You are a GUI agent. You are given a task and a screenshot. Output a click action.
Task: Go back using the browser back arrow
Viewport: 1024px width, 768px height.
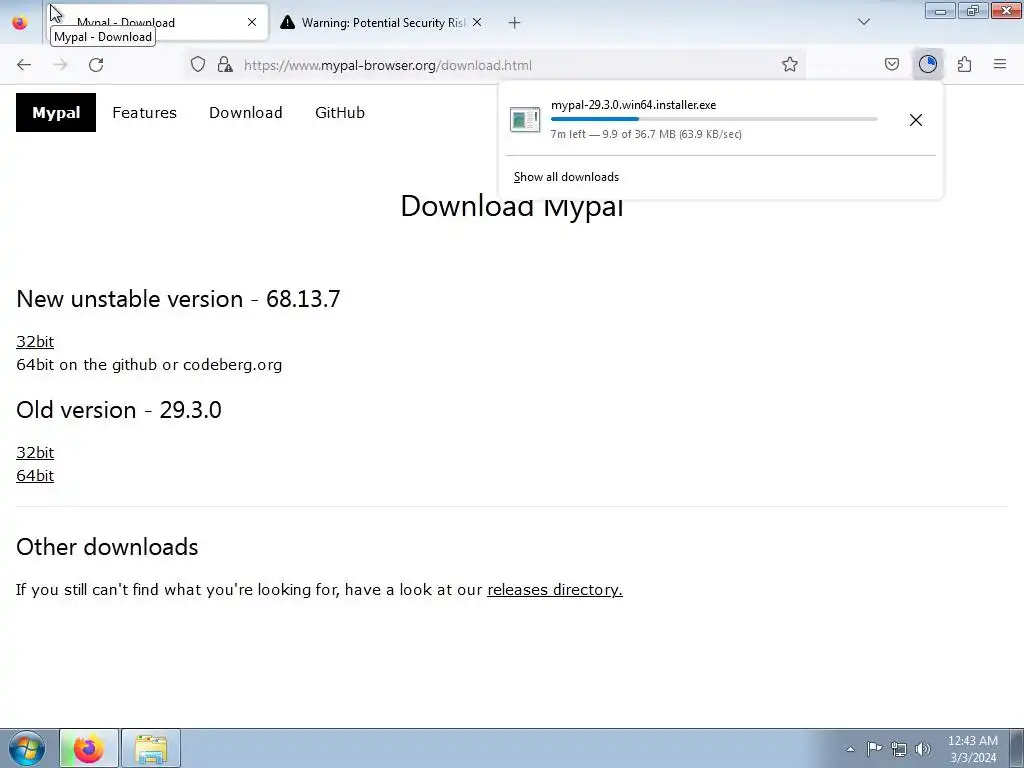[x=24, y=65]
